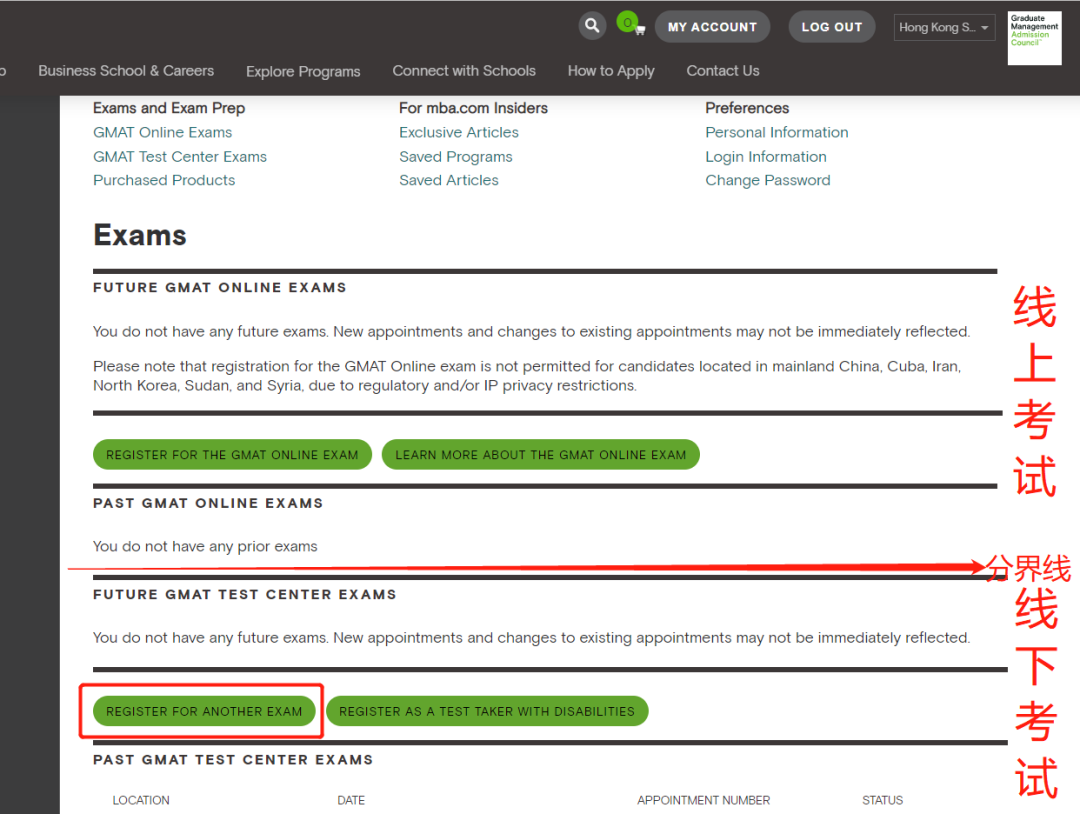Open How to Apply menu
Viewport: 1080px width, 814px height.
611,72
